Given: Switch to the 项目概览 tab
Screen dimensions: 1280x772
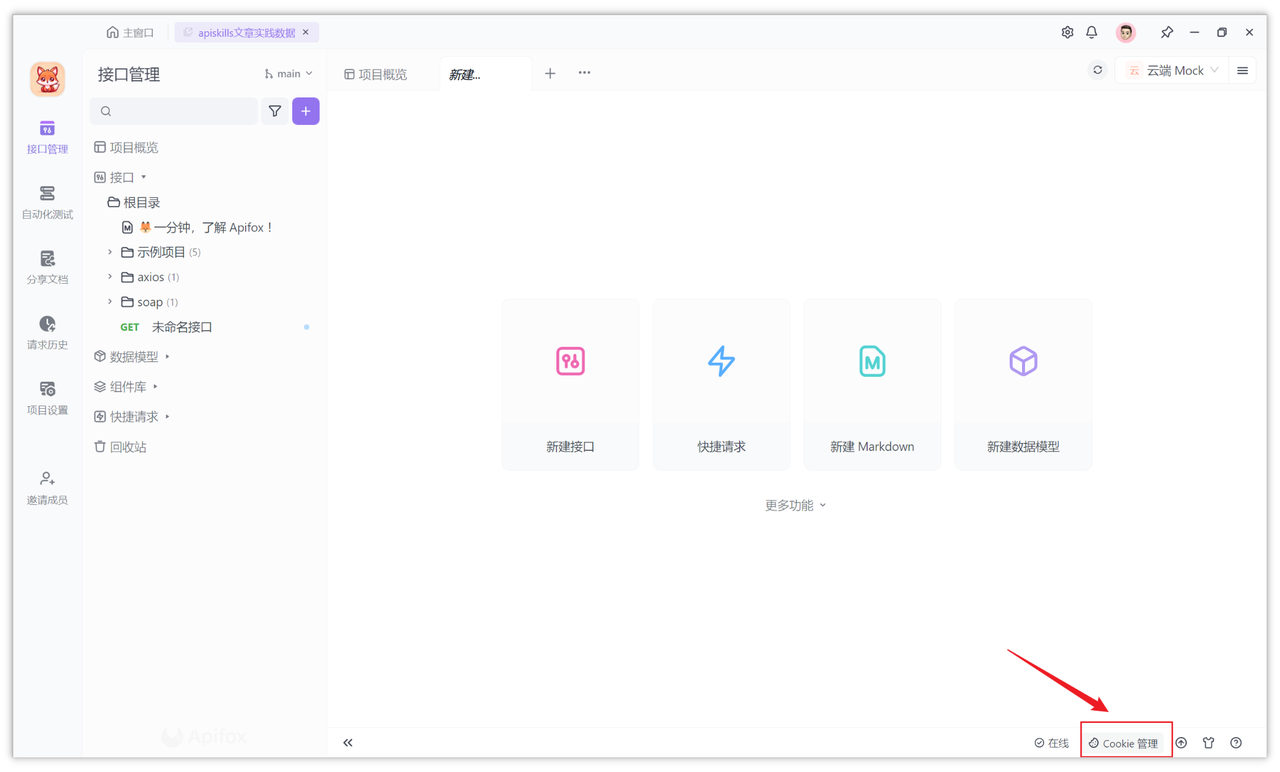Looking at the screenshot, I should [375, 74].
